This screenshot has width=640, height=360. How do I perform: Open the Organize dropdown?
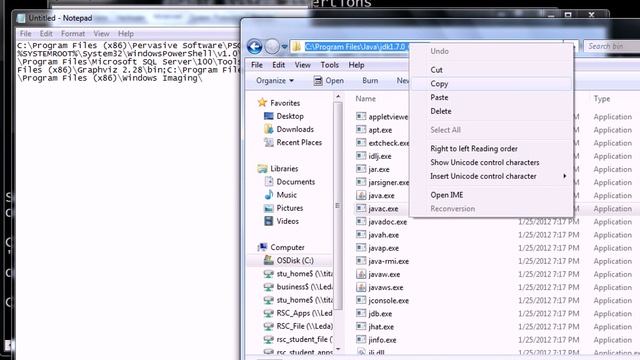tap(275, 81)
